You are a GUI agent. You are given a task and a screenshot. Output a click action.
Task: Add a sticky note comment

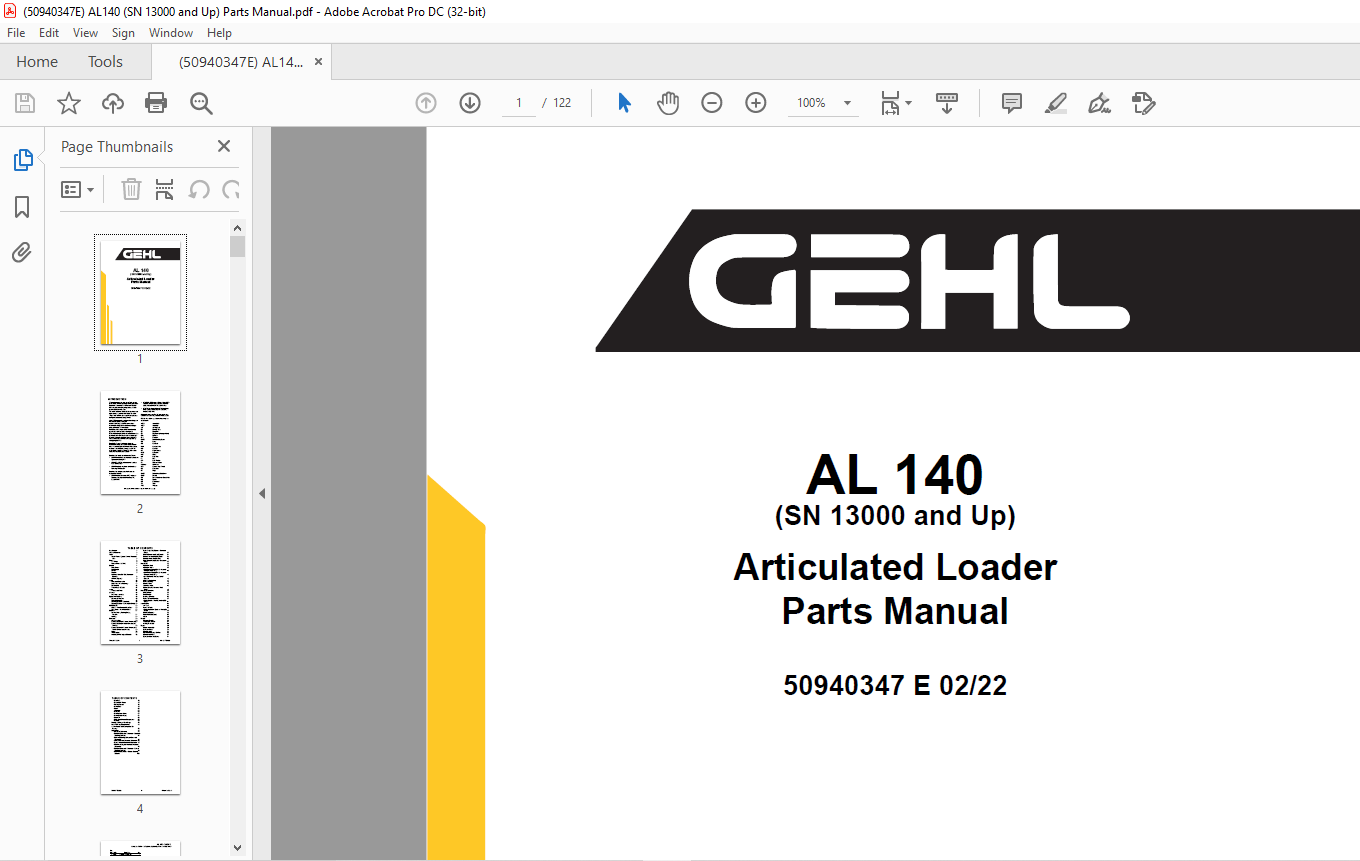tap(1012, 103)
